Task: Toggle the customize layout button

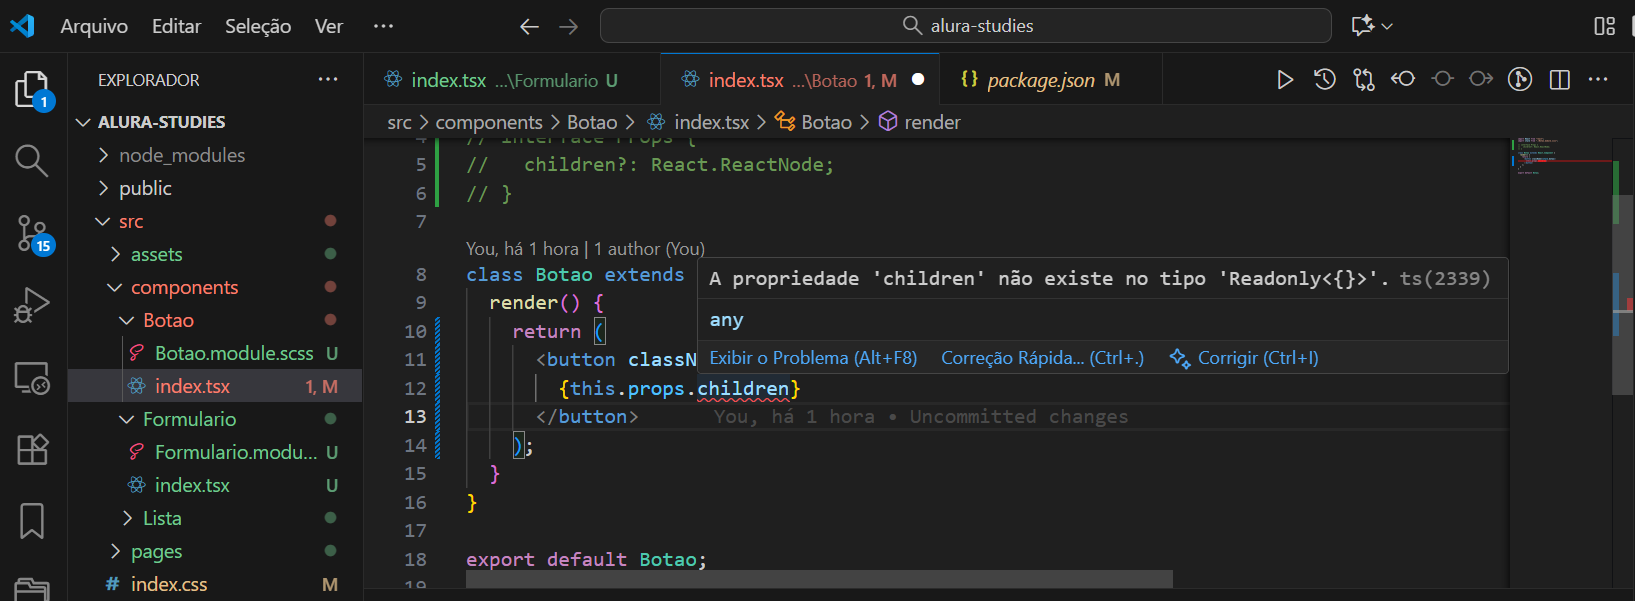Action: coord(1604,26)
